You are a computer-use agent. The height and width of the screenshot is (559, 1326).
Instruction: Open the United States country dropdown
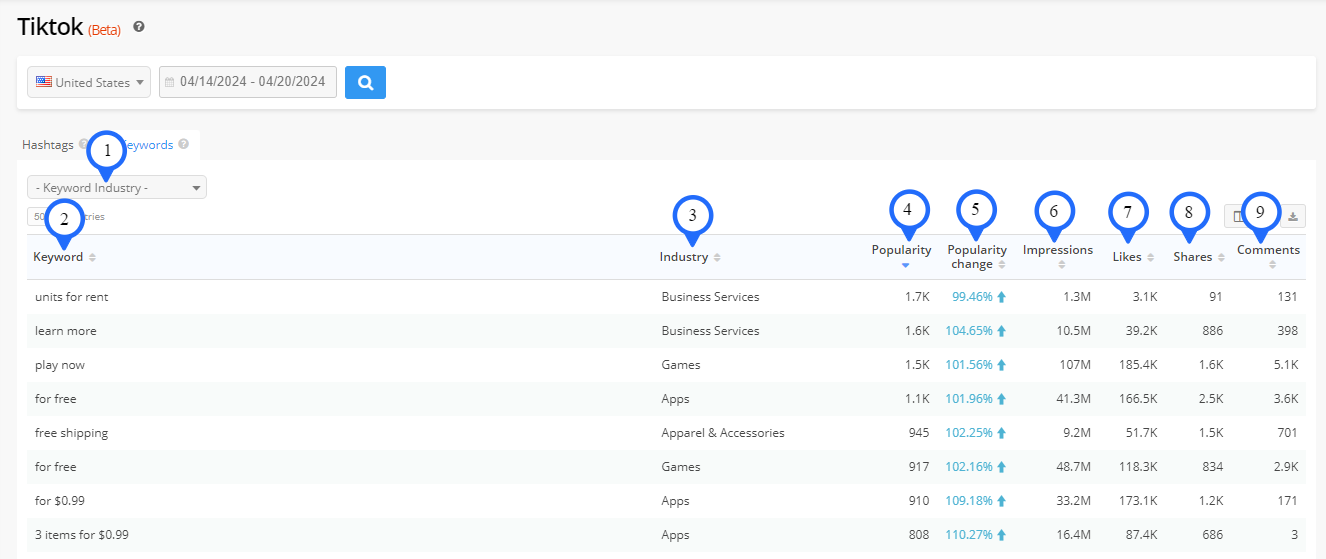point(89,82)
